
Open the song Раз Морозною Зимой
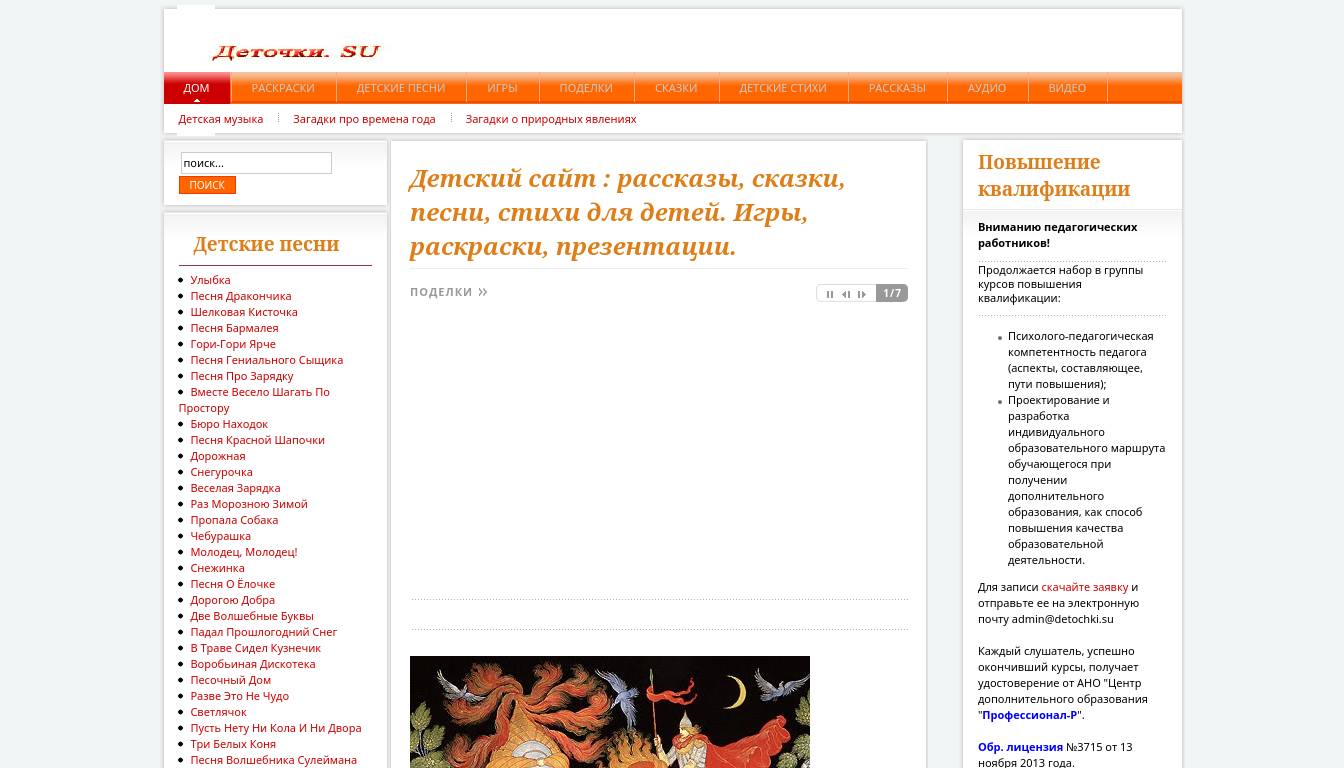[249, 504]
